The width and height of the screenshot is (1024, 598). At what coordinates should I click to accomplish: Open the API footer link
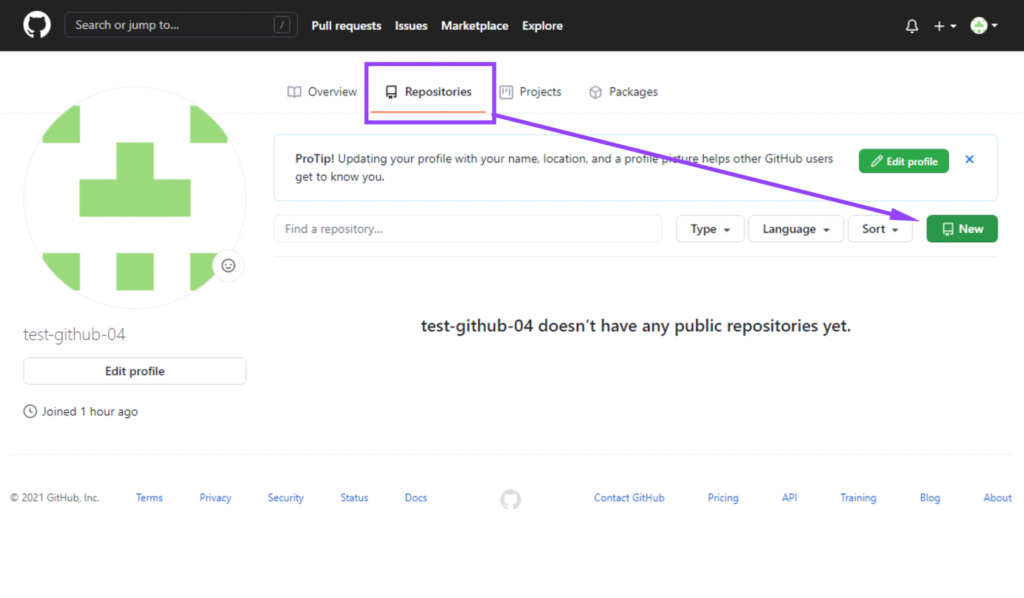789,497
